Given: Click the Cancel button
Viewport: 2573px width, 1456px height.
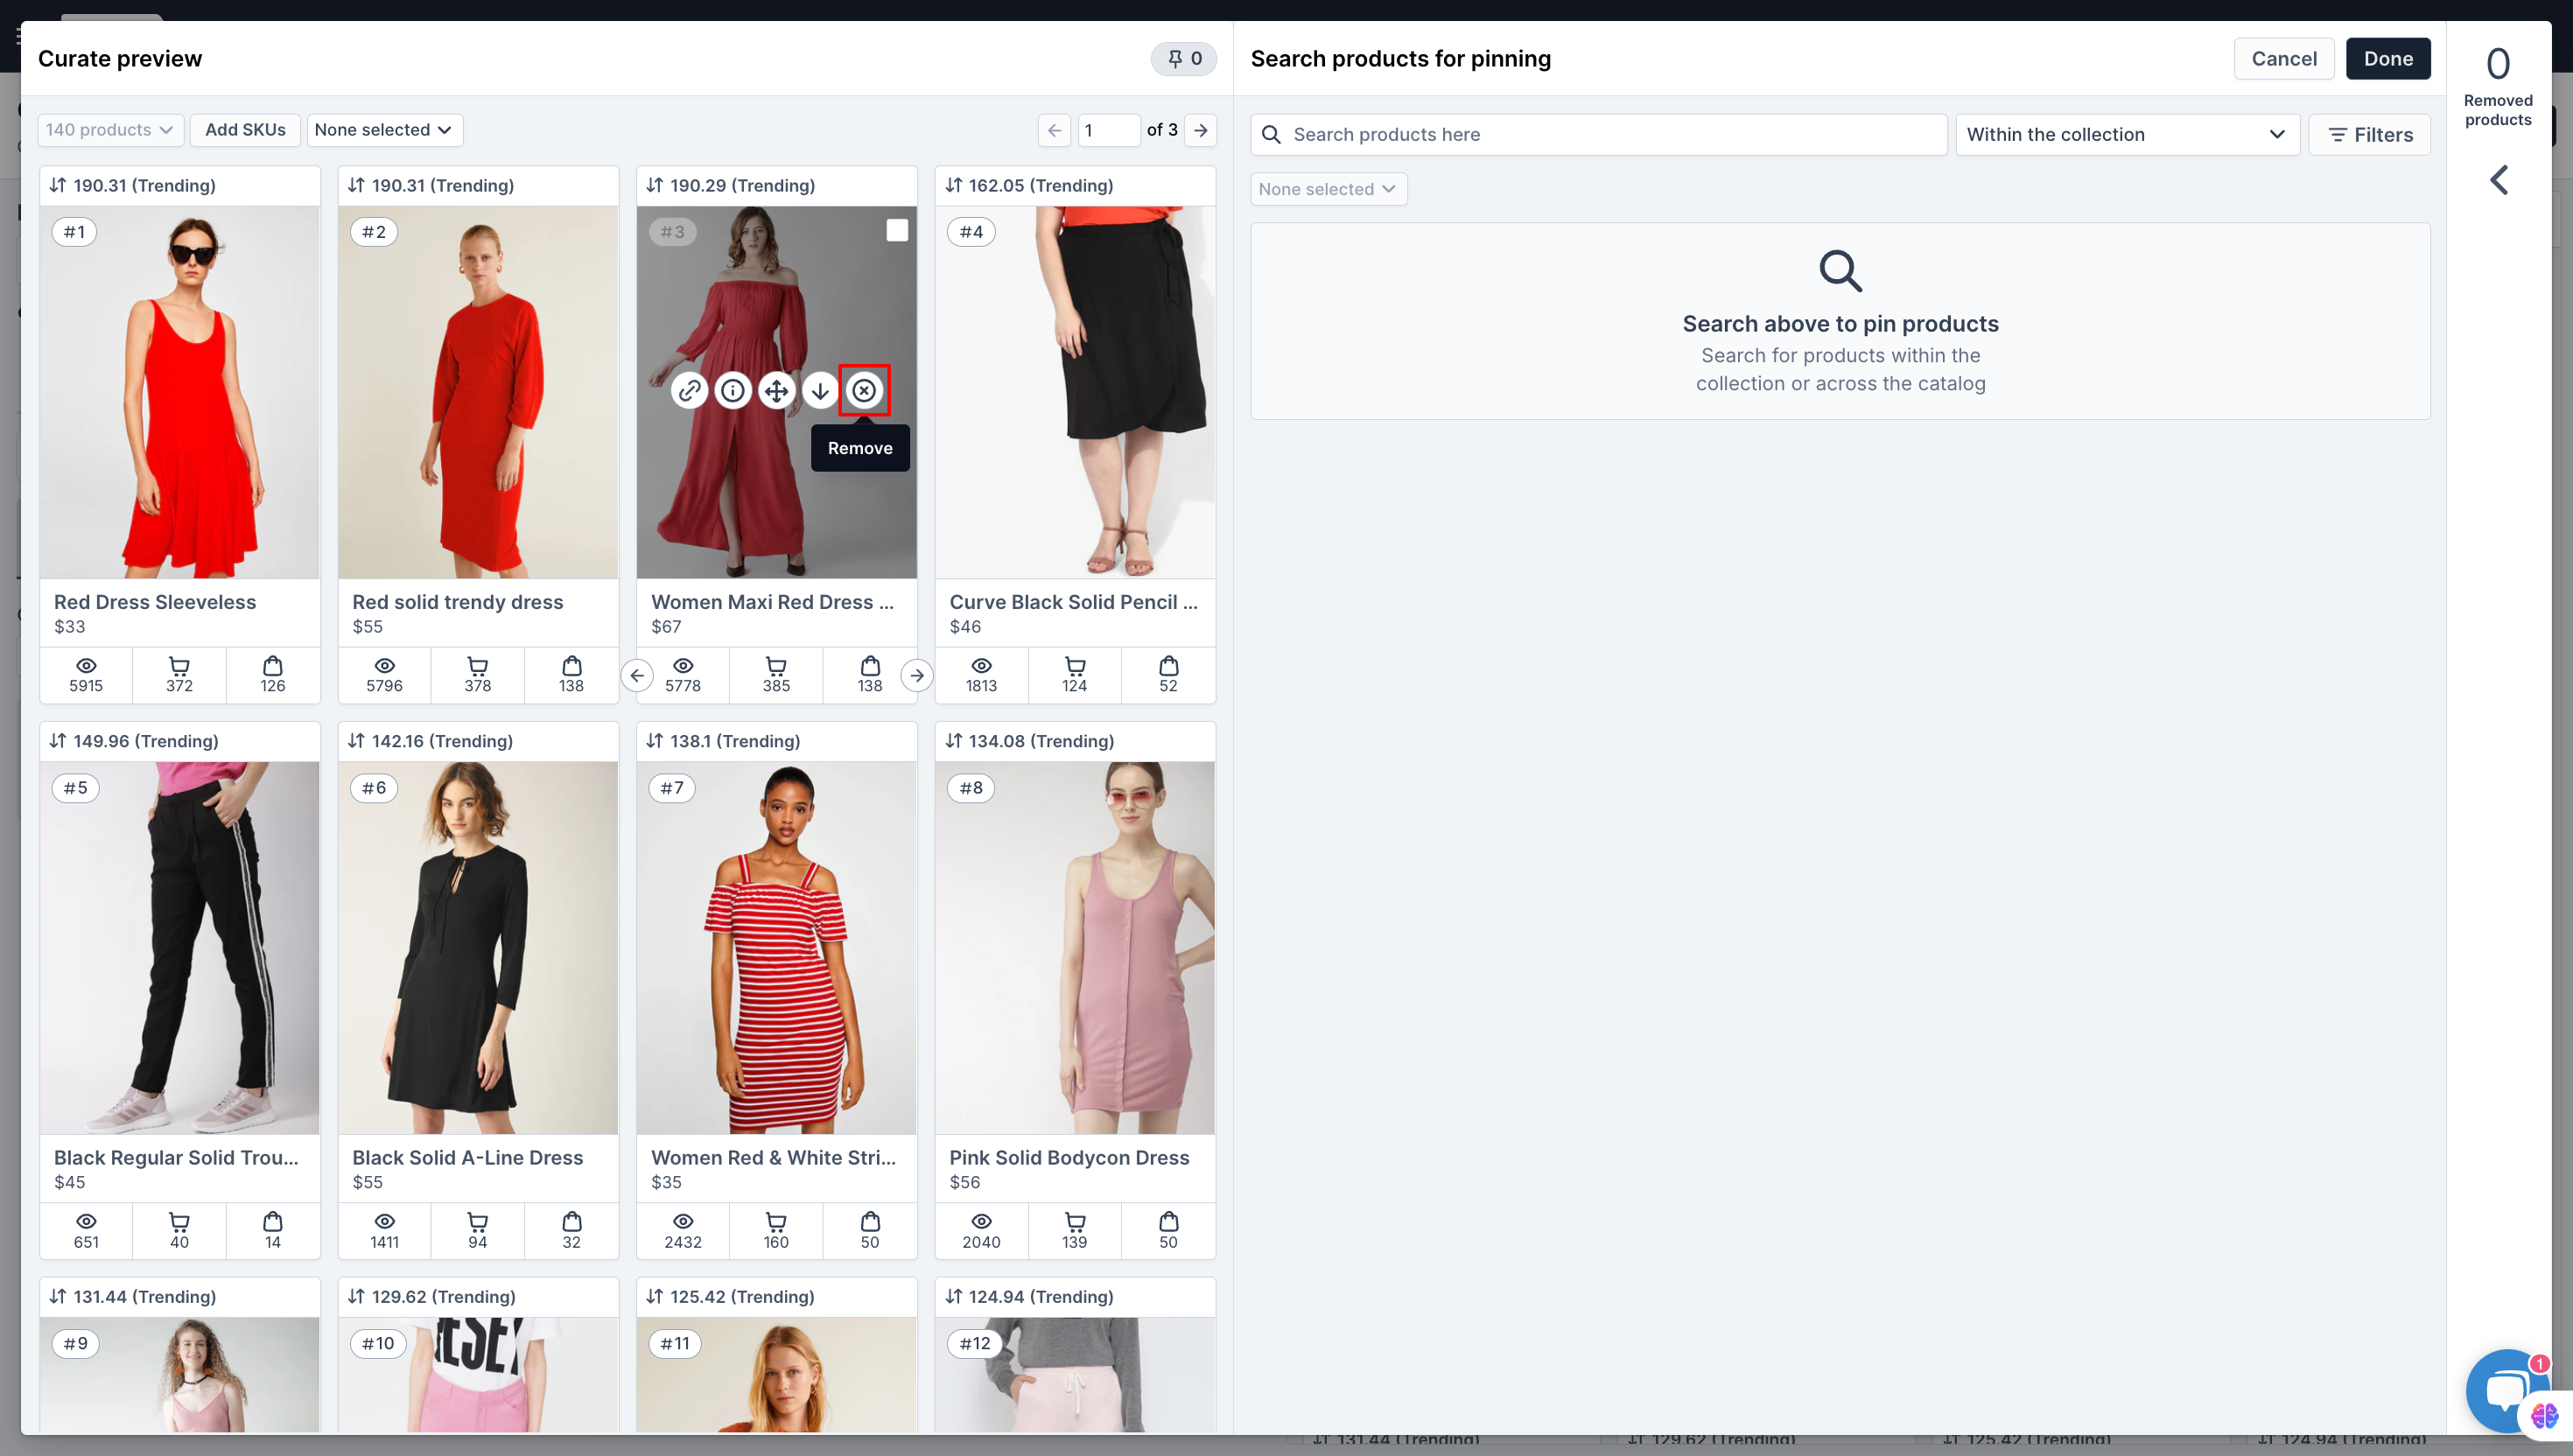Looking at the screenshot, I should point(2283,59).
